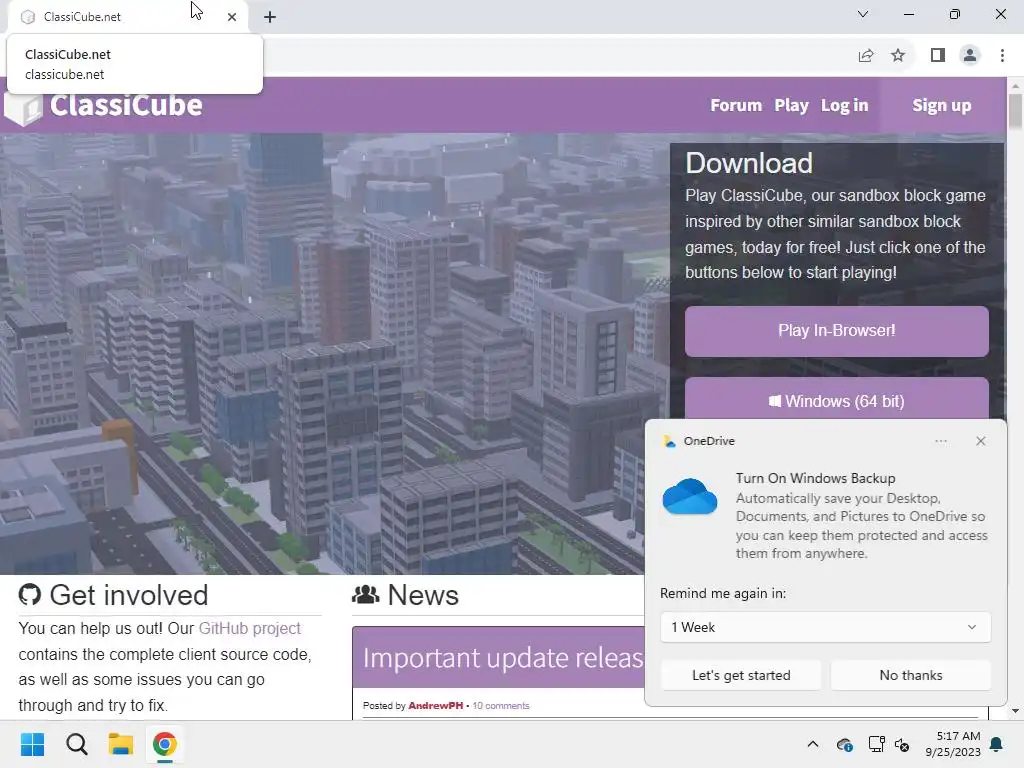The width and height of the screenshot is (1024, 768).
Task: Open the GitHub project link
Action: point(249,628)
